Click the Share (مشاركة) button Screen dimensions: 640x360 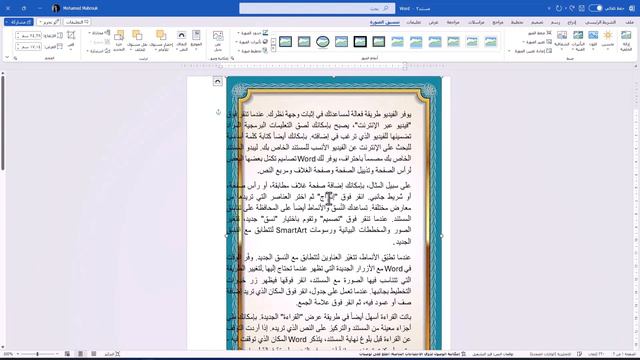pos(19,22)
